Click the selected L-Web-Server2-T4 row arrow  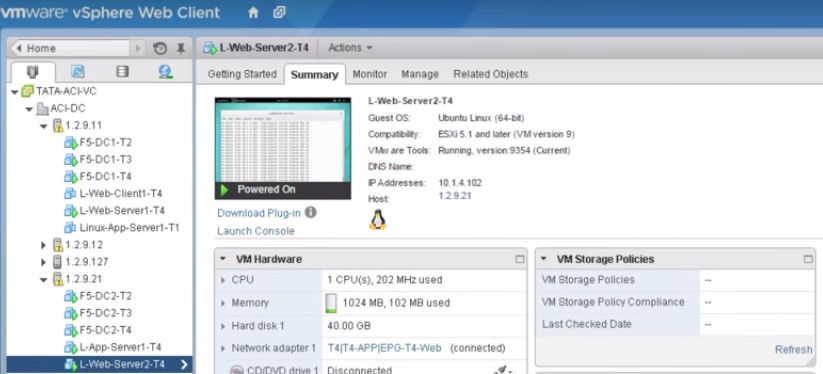point(184,364)
